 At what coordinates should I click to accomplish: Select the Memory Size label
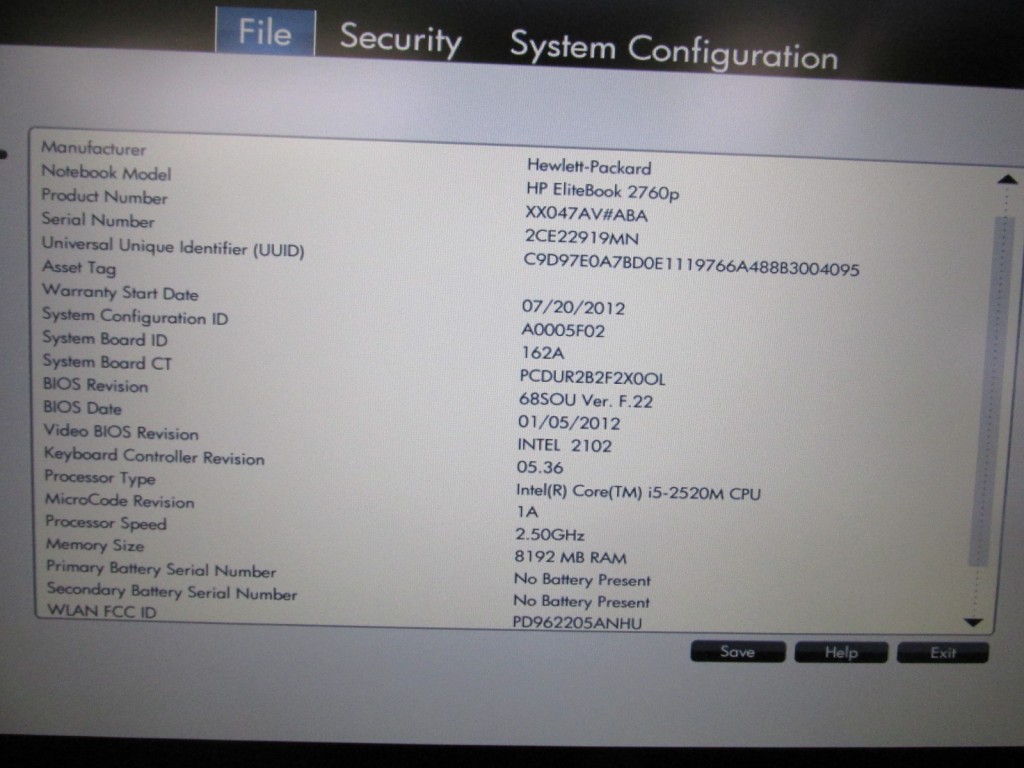point(95,545)
